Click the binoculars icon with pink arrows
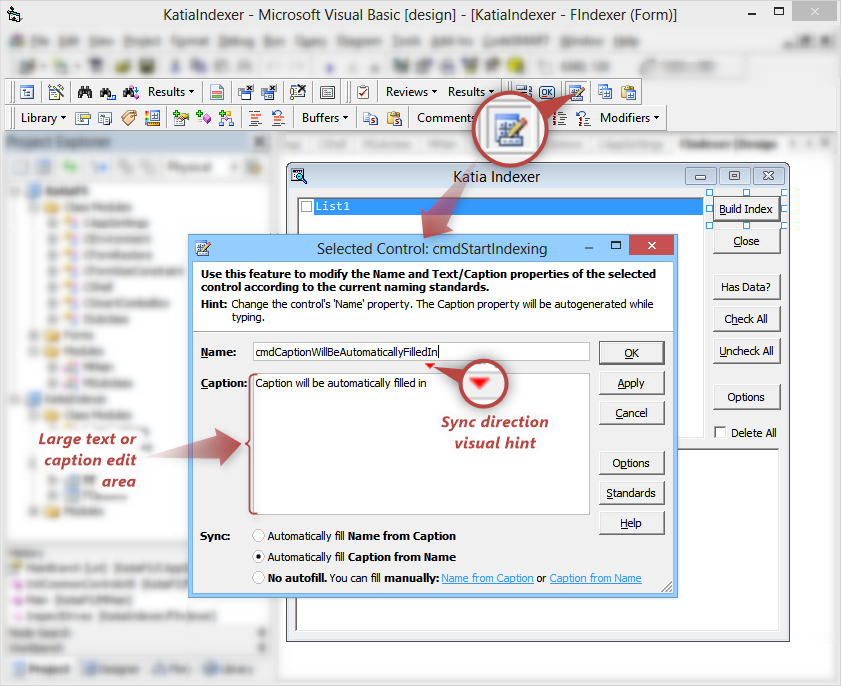Viewport: 841px width, 686px height. pyautogui.click(x=131, y=92)
